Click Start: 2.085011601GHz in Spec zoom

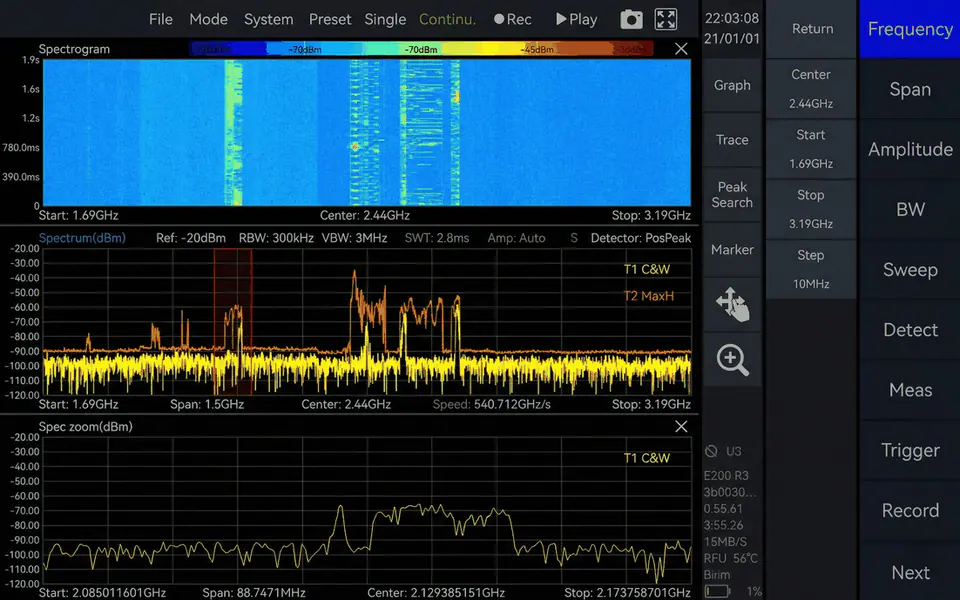pyautogui.click(x=102, y=593)
